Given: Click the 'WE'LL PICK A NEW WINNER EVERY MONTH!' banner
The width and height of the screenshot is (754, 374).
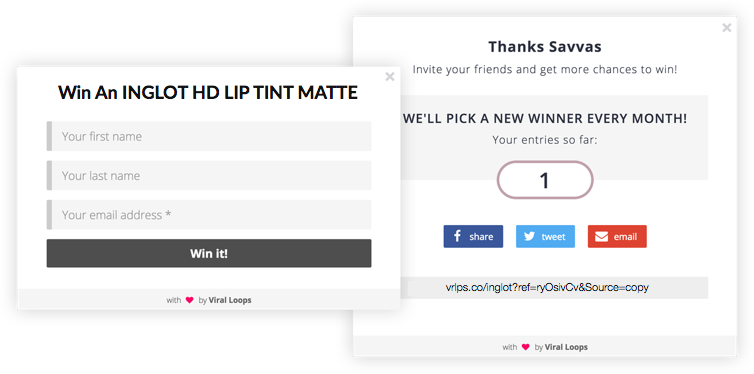Looking at the screenshot, I should coord(545,119).
